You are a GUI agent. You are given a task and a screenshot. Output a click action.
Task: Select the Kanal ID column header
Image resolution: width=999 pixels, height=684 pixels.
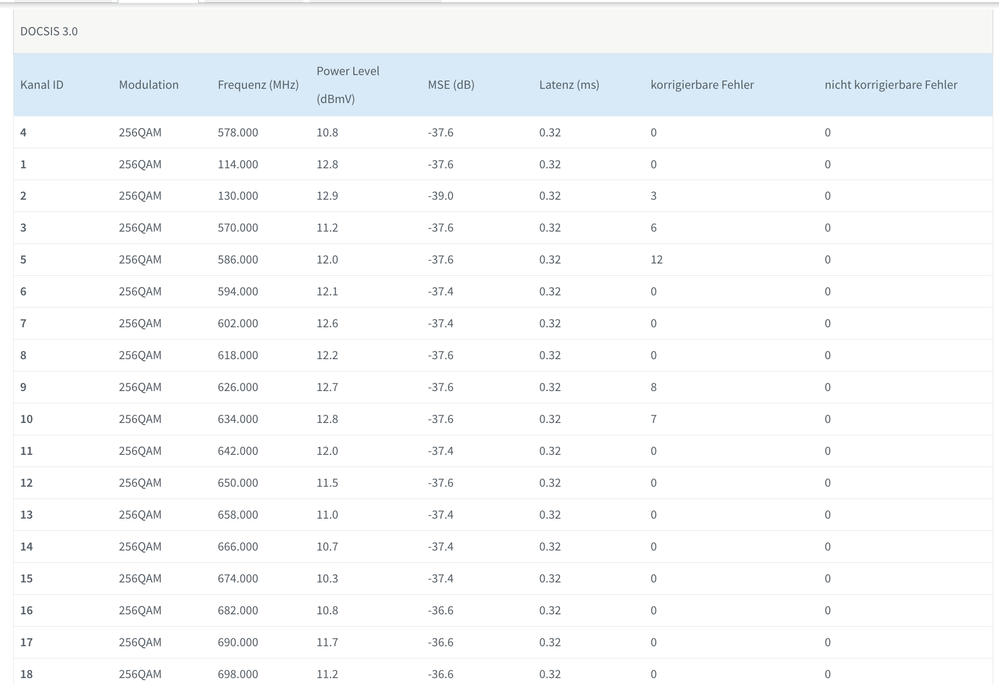[x=42, y=85]
